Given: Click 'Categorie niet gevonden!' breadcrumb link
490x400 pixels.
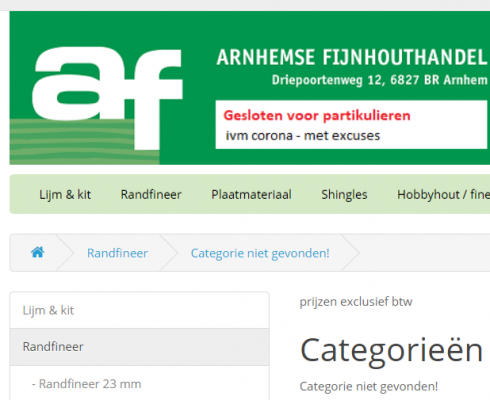Looking at the screenshot, I should pos(260,253).
